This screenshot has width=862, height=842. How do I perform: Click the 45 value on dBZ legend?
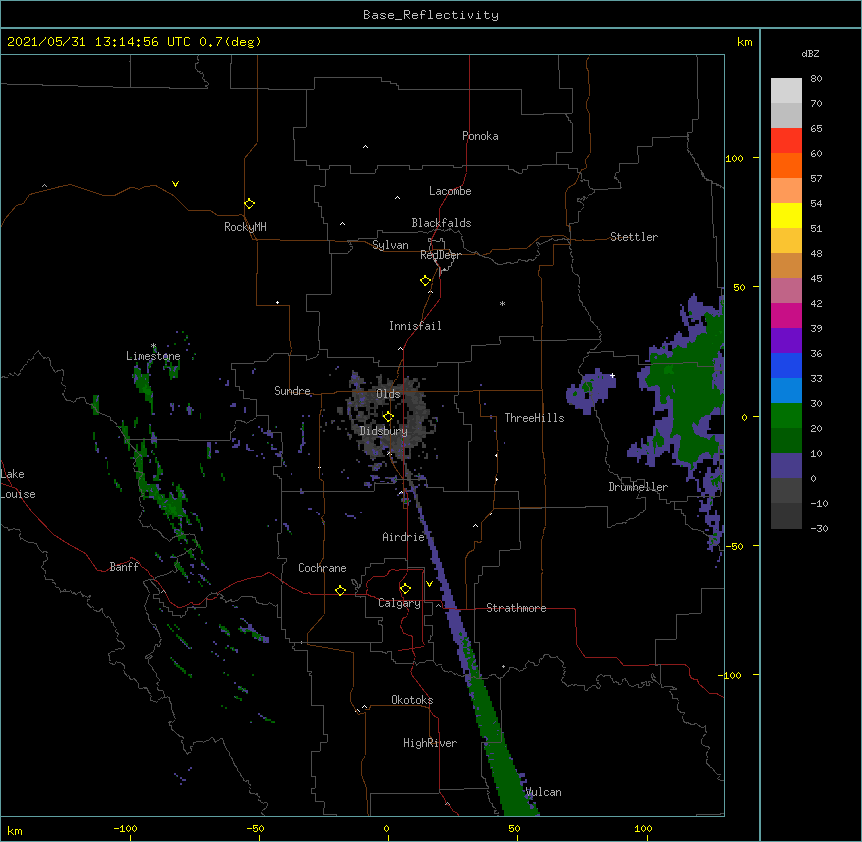816,279
